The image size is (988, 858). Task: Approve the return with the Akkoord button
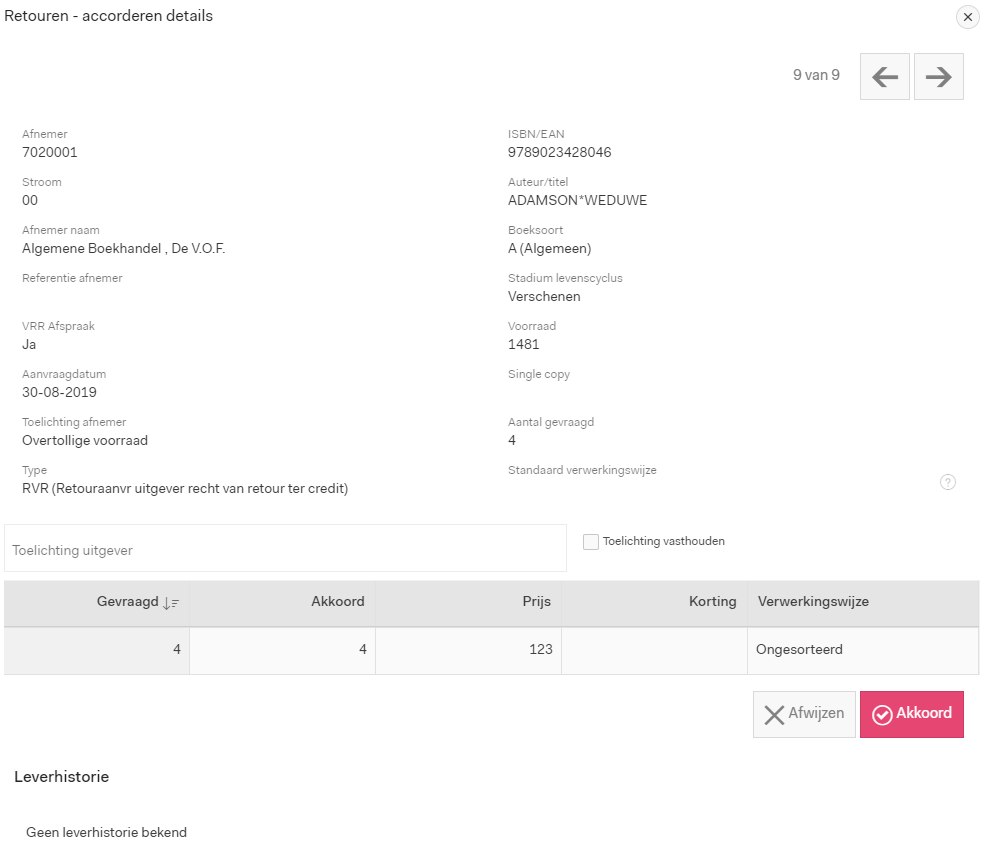(x=911, y=714)
